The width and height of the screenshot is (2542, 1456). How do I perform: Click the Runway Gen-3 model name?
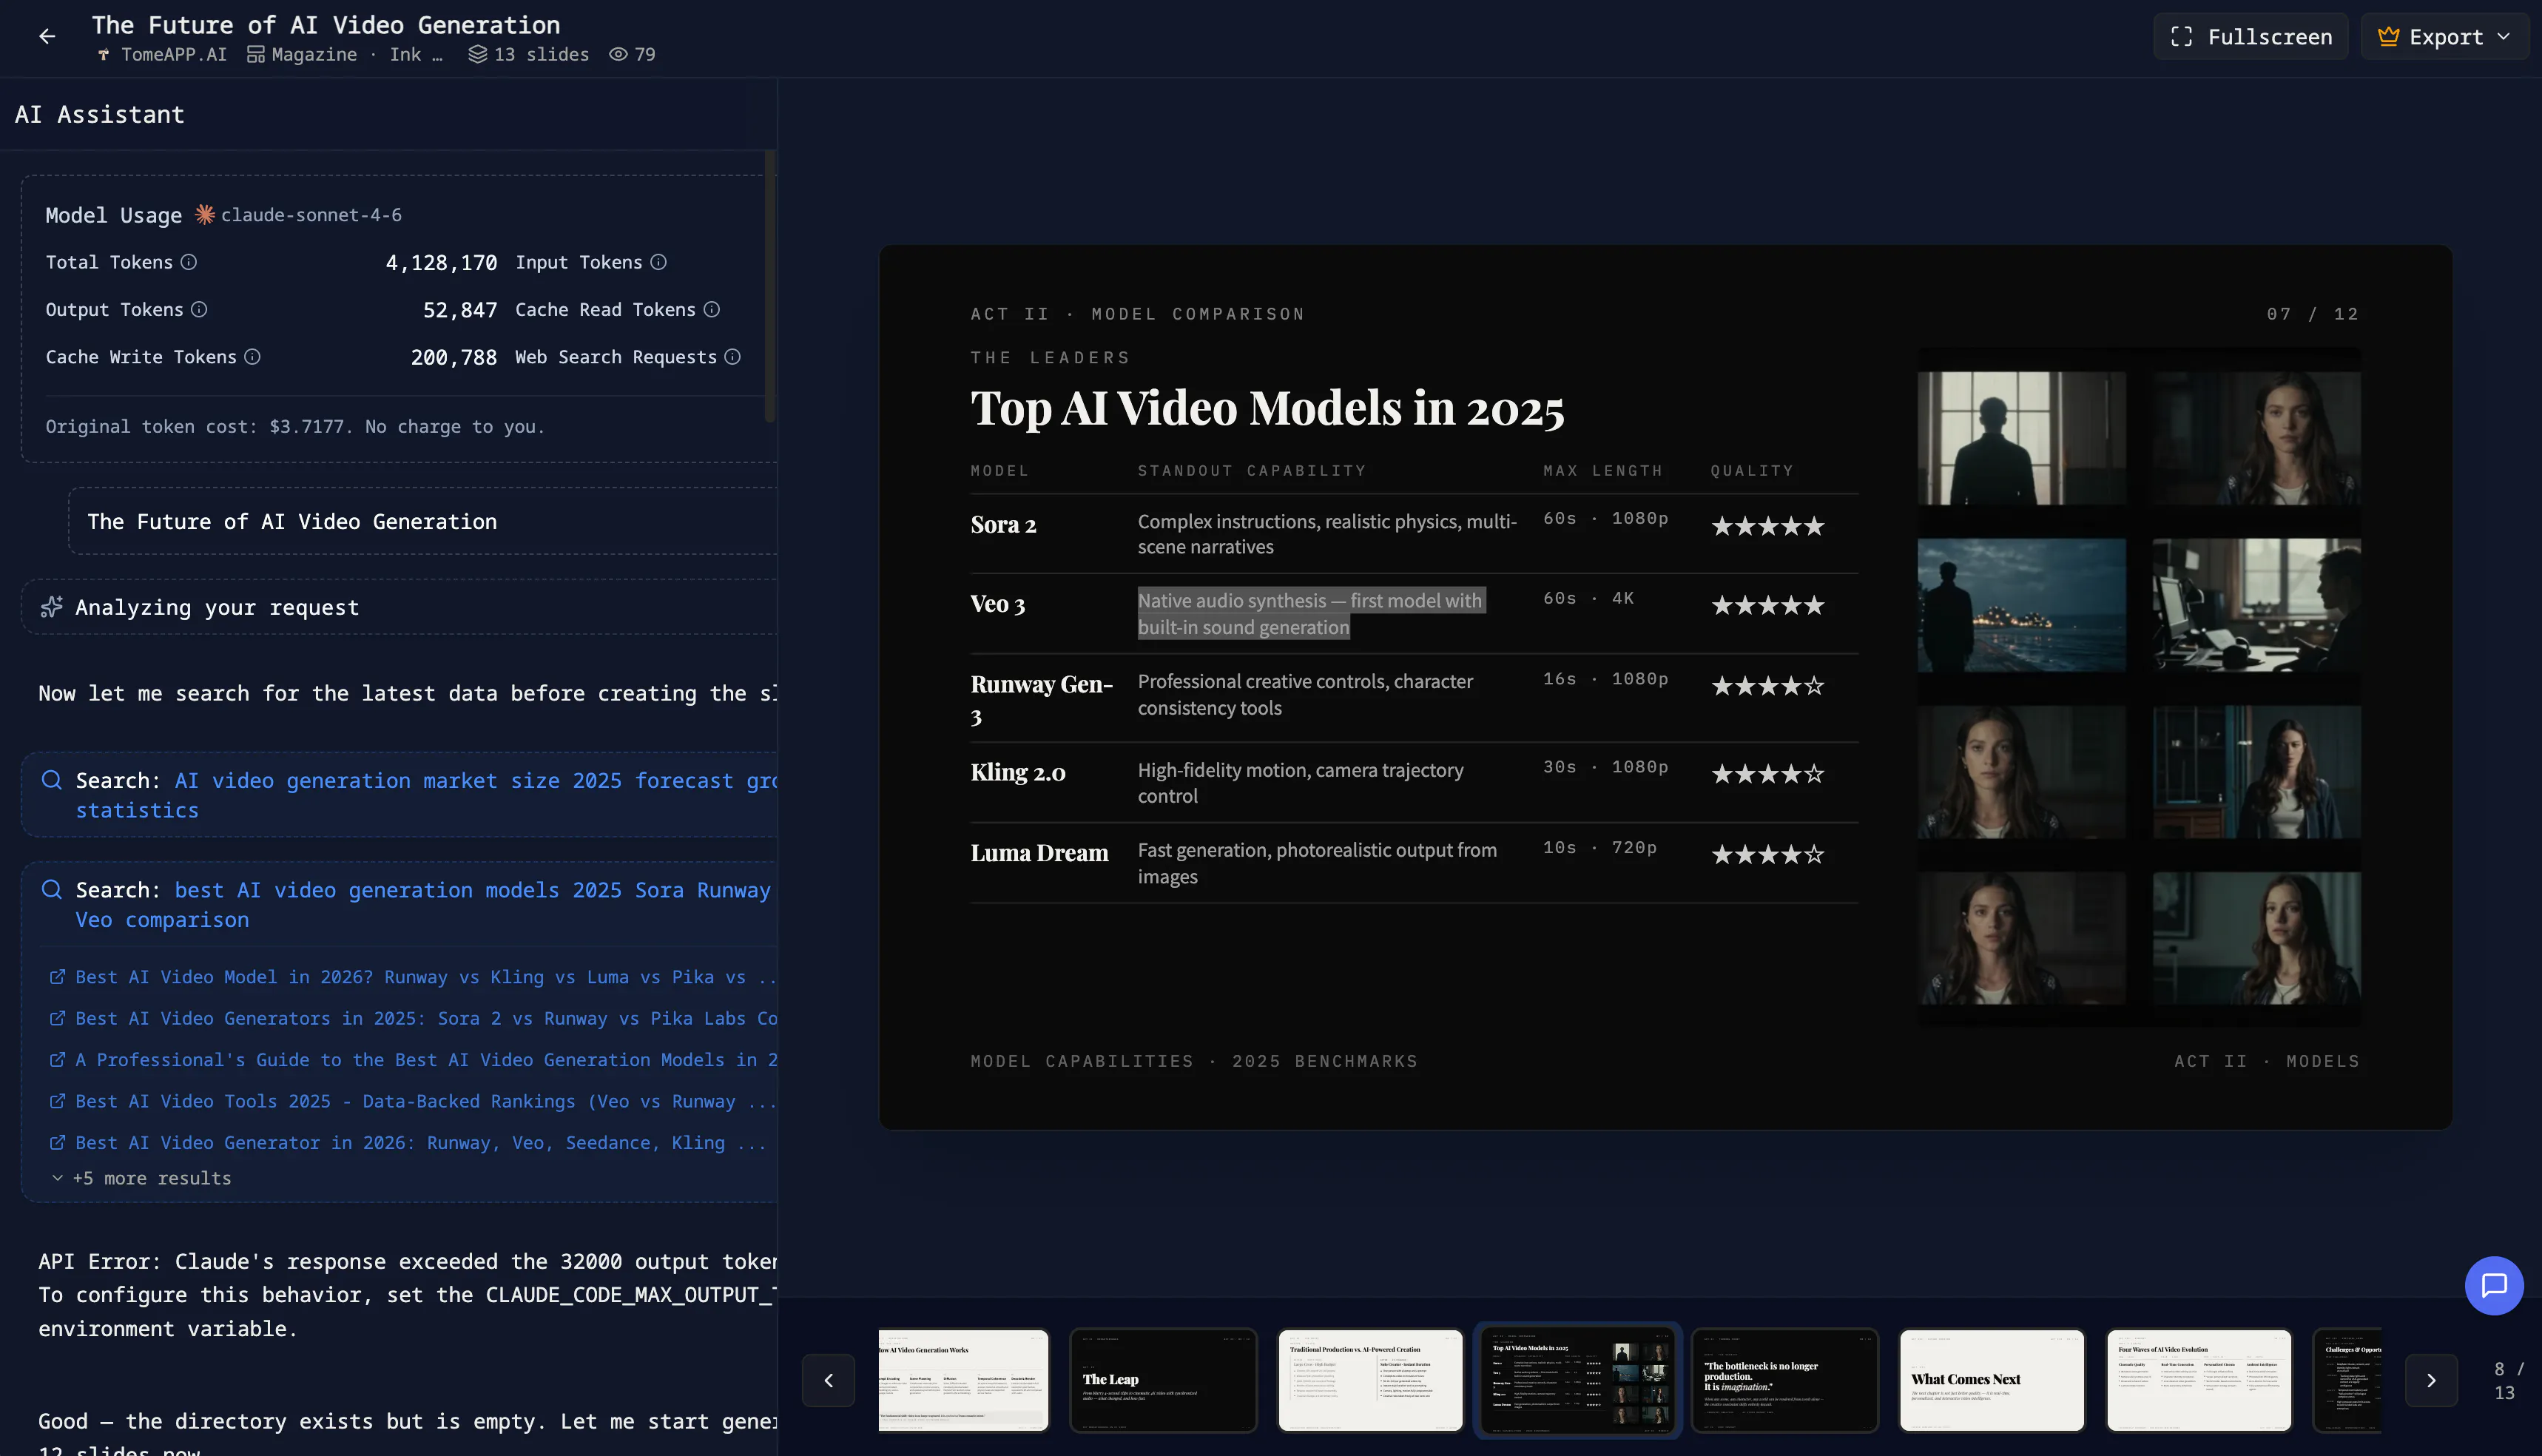click(x=1042, y=700)
